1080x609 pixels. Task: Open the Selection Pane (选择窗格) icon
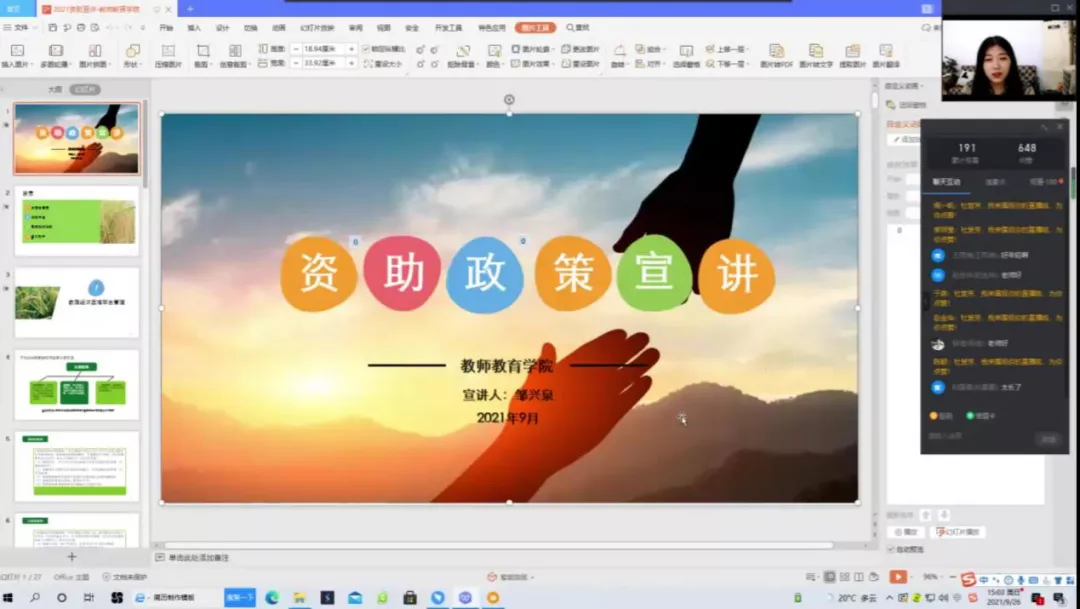coord(686,51)
